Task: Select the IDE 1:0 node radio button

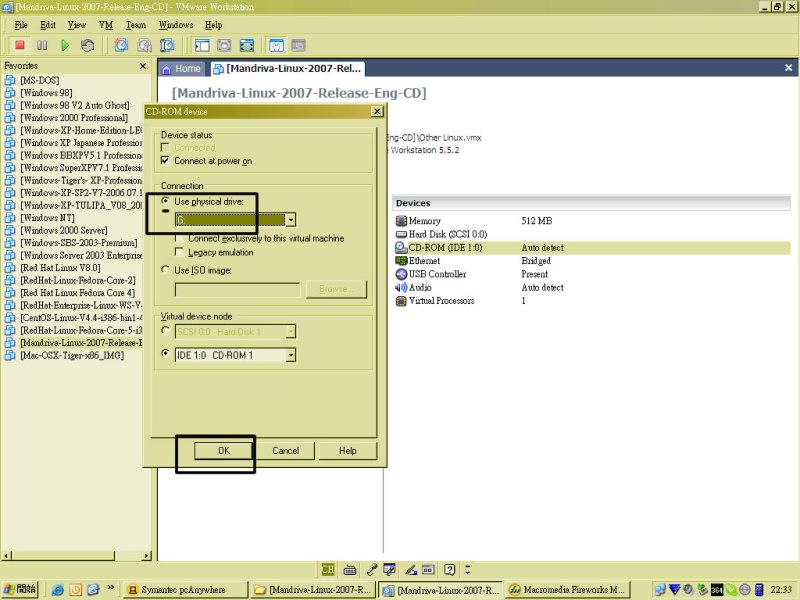Action: point(165,353)
